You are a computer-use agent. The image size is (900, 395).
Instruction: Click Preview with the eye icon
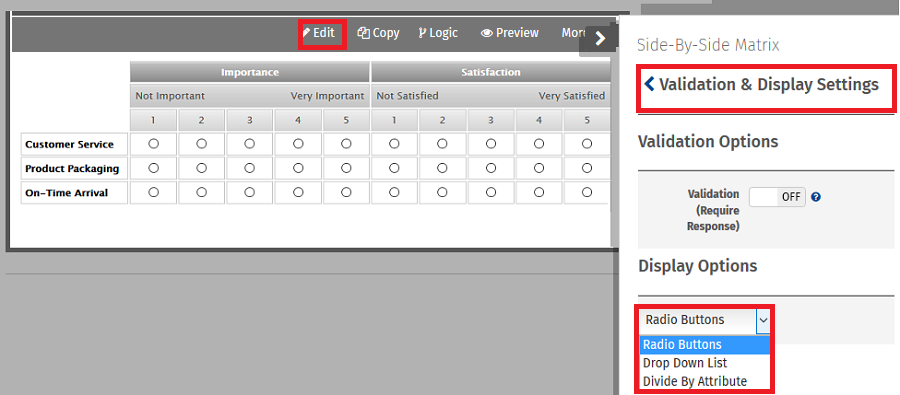point(510,33)
